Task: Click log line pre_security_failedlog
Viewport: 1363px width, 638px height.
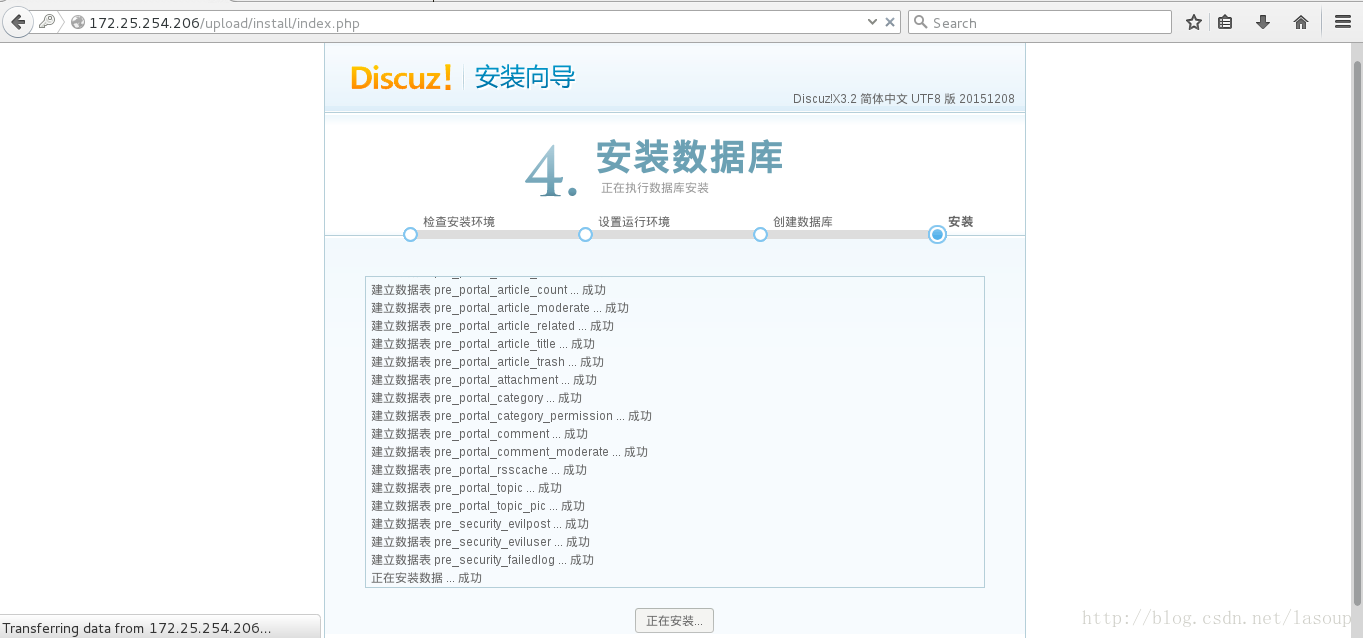Action: [482, 560]
